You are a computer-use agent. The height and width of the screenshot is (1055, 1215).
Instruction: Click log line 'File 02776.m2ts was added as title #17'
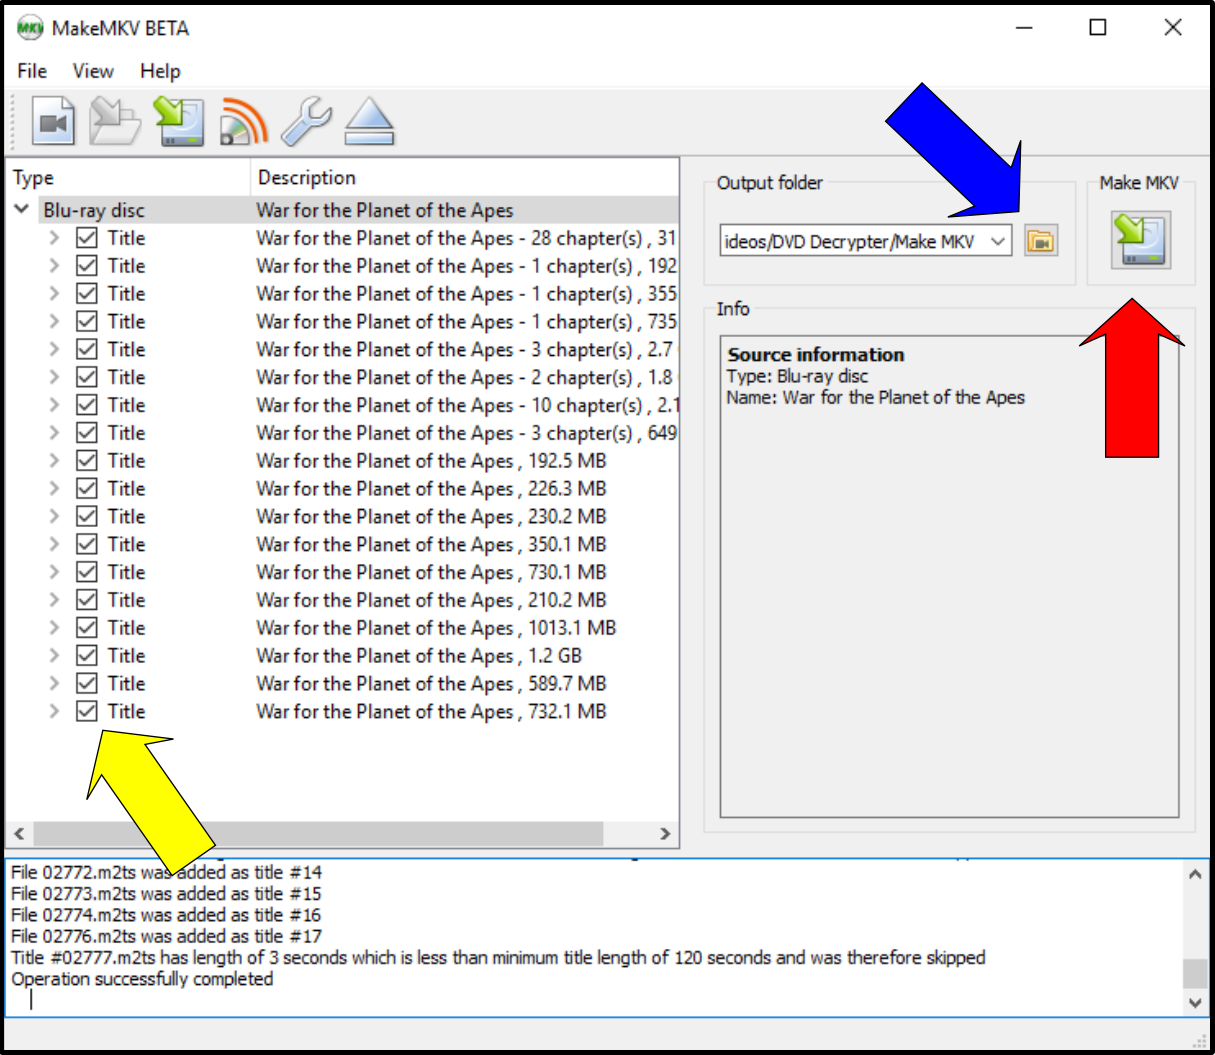click(x=166, y=936)
